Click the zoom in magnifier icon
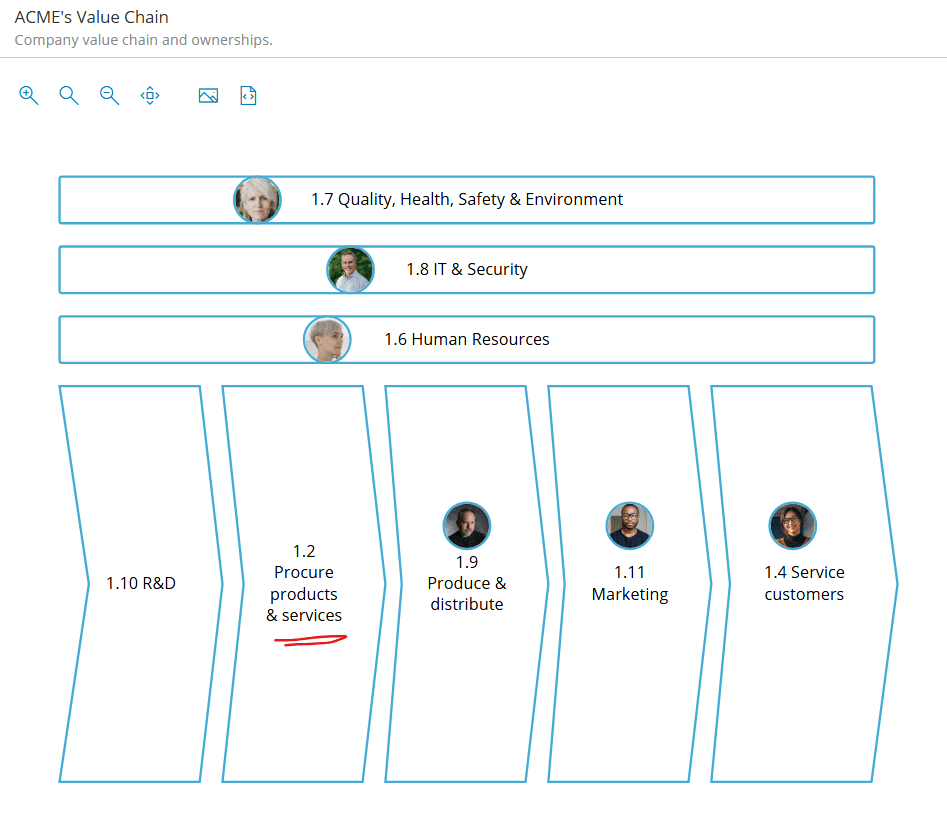The width and height of the screenshot is (947, 813). click(x=29, y=96)
